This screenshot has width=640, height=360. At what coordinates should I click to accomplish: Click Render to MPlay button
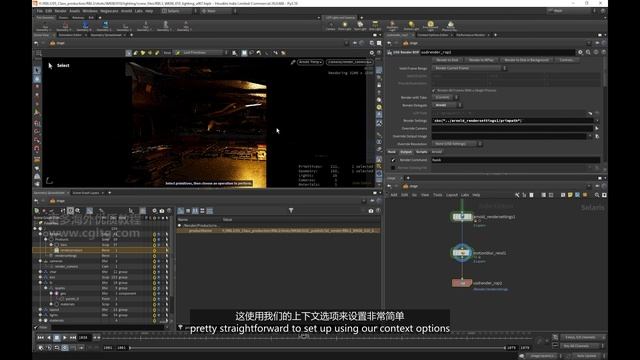click(481, 60)
